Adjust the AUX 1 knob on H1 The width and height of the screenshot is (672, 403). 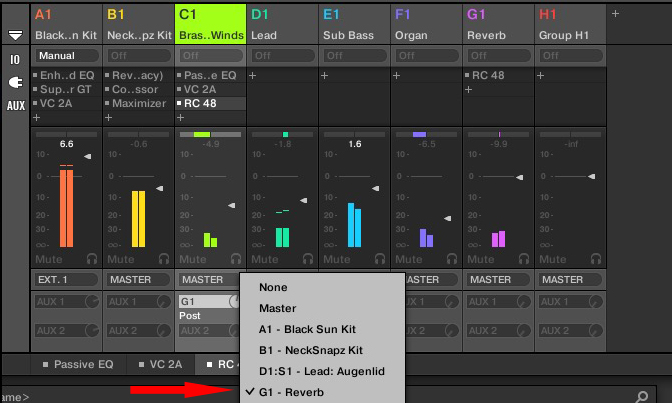click(x=596, y=302)
